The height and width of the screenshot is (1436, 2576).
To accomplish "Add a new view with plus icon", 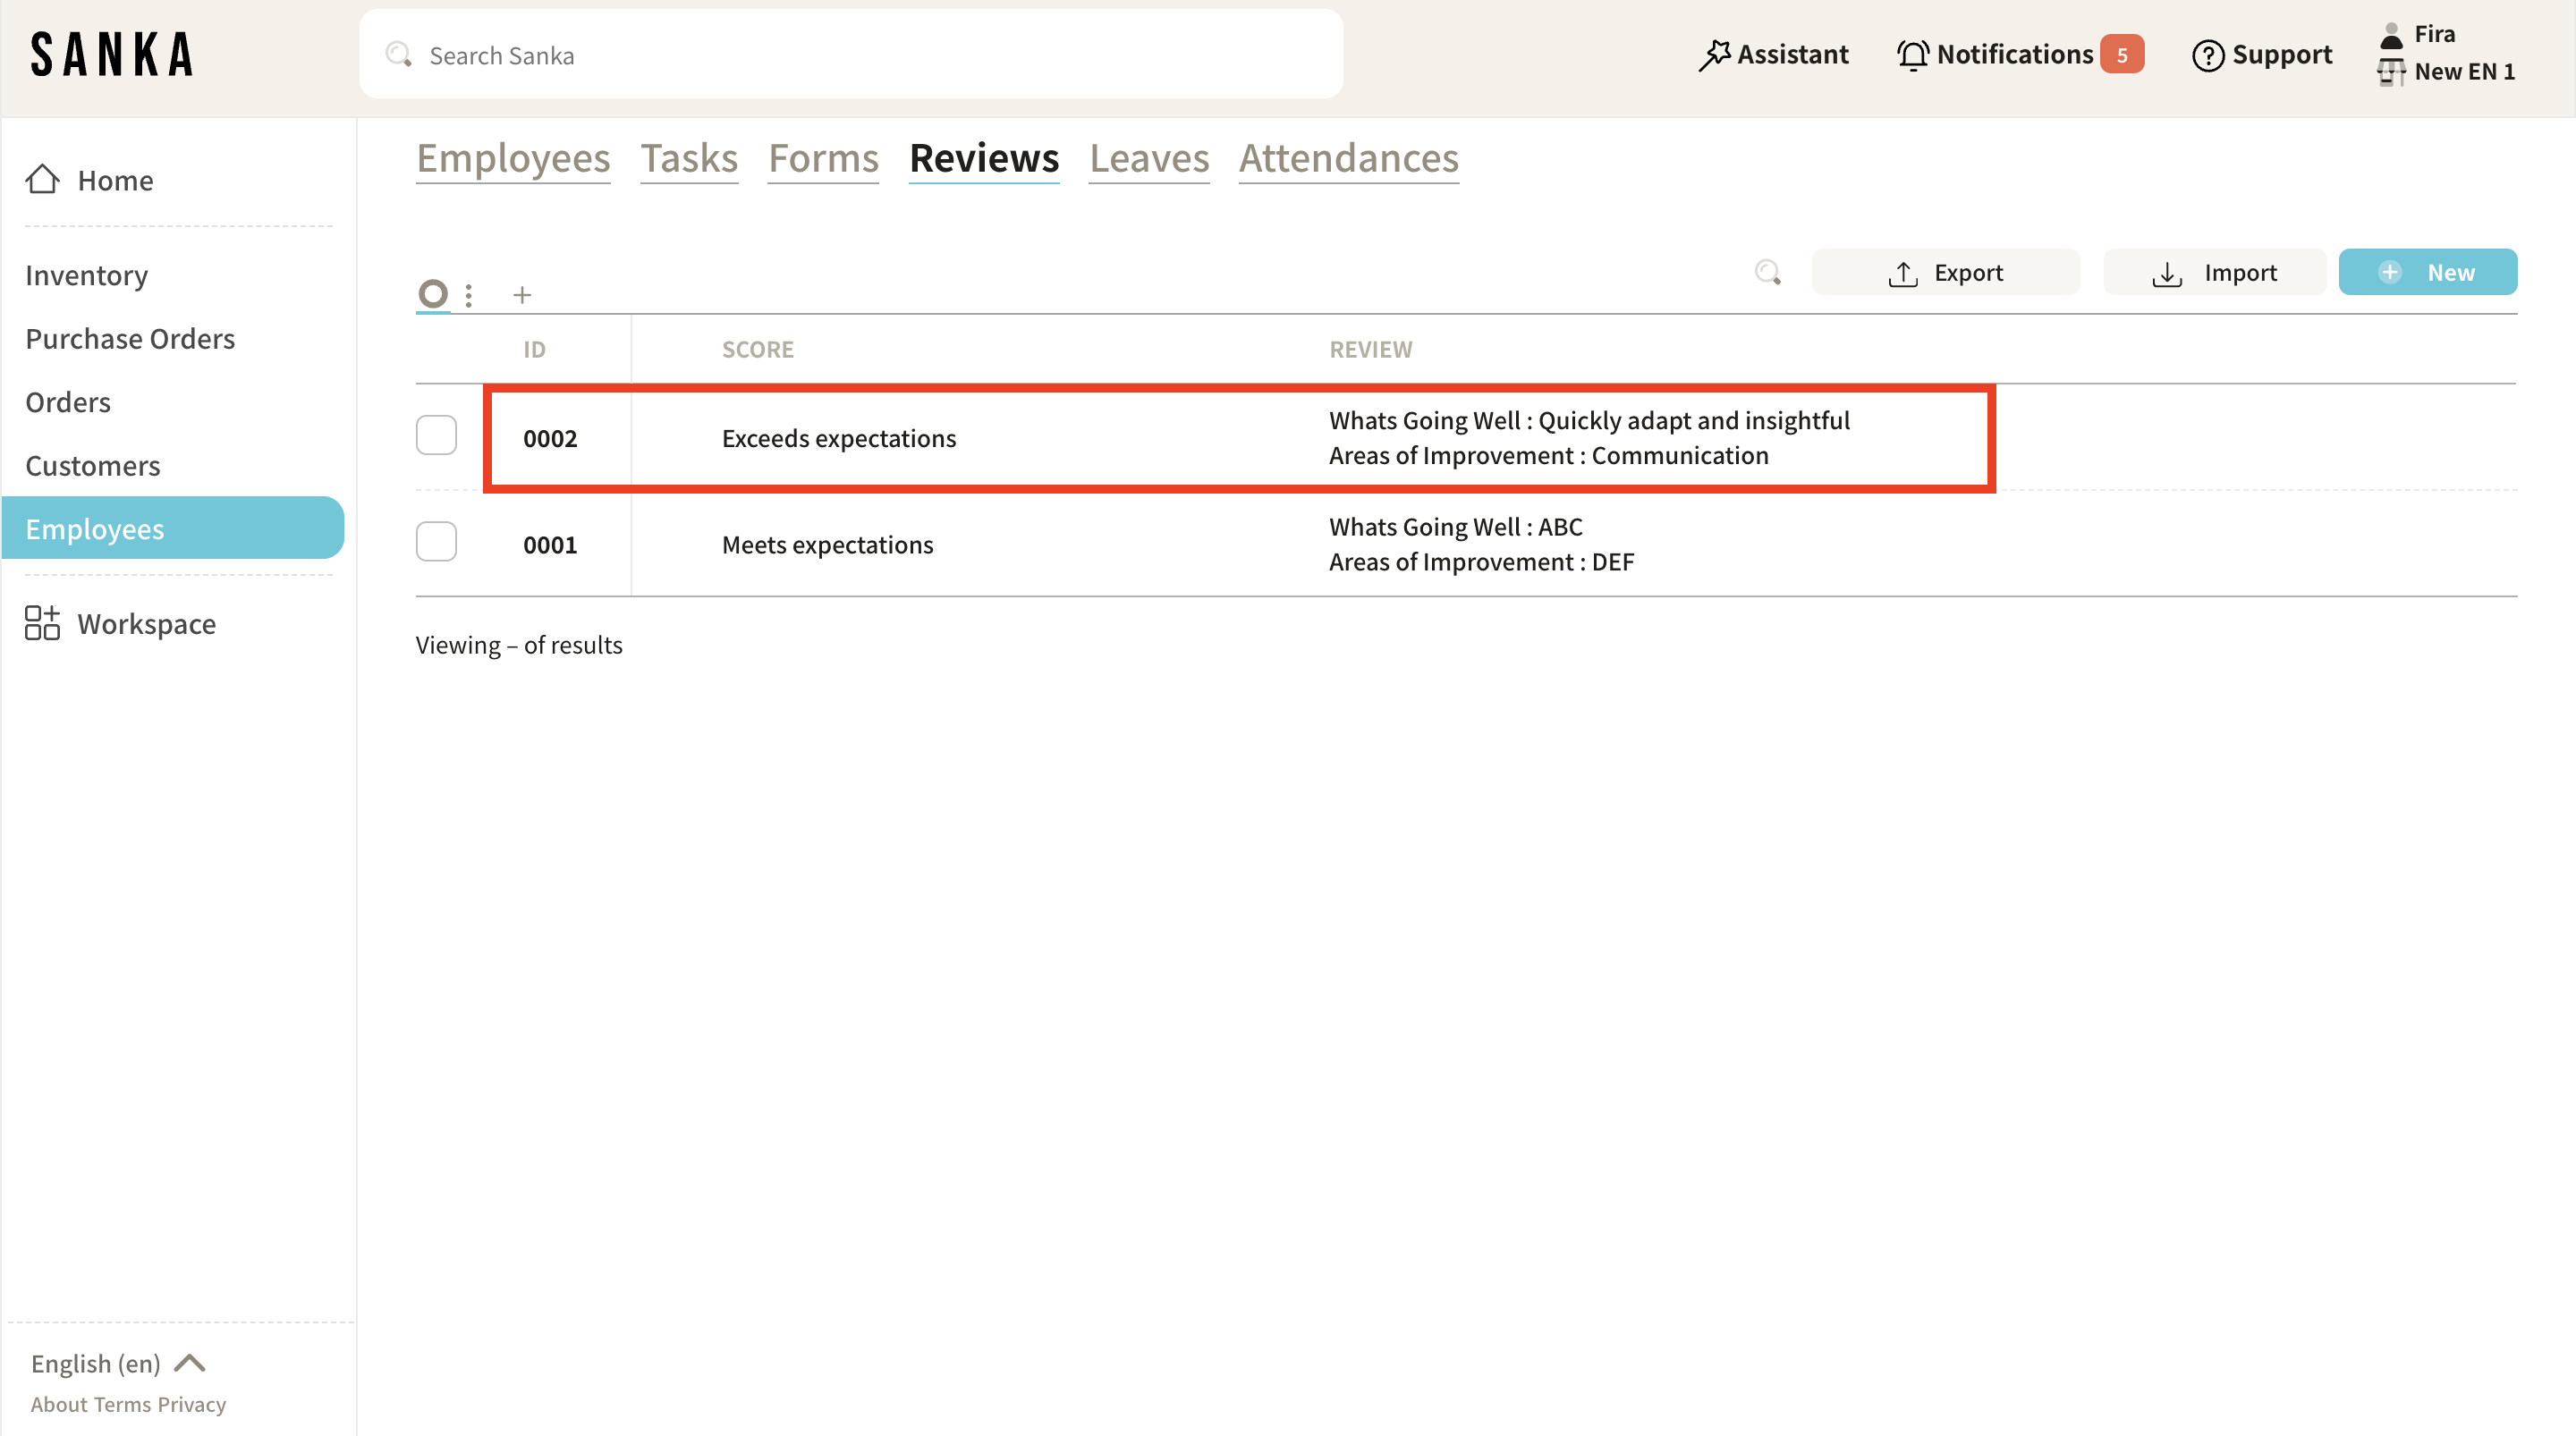I will (522, 295).
